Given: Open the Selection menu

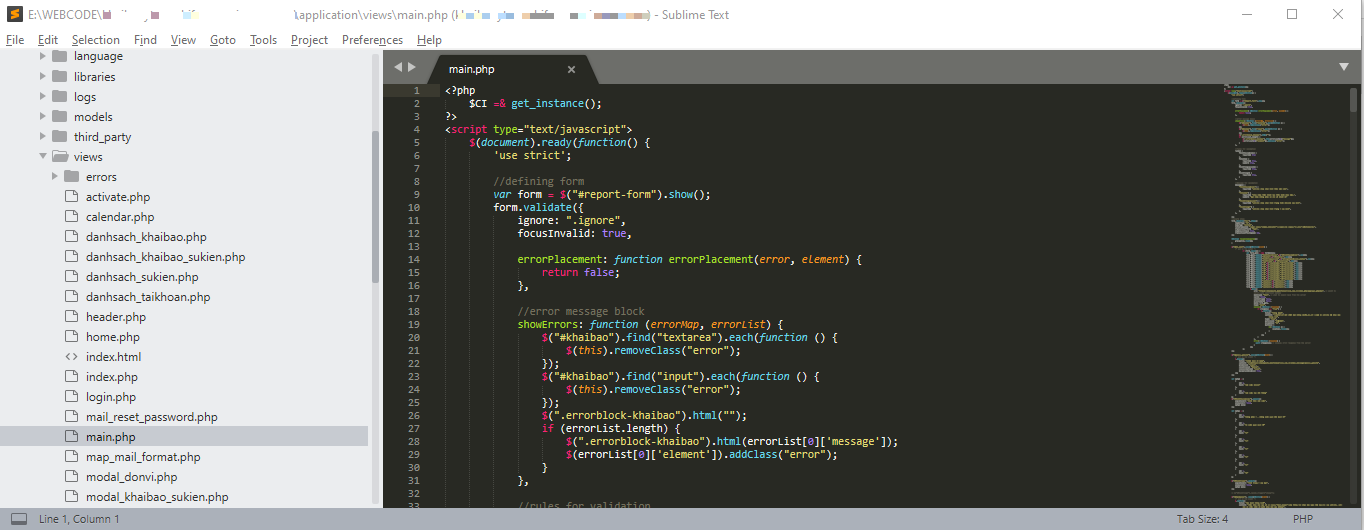Looking at the screenshot, I should [96, 40].
